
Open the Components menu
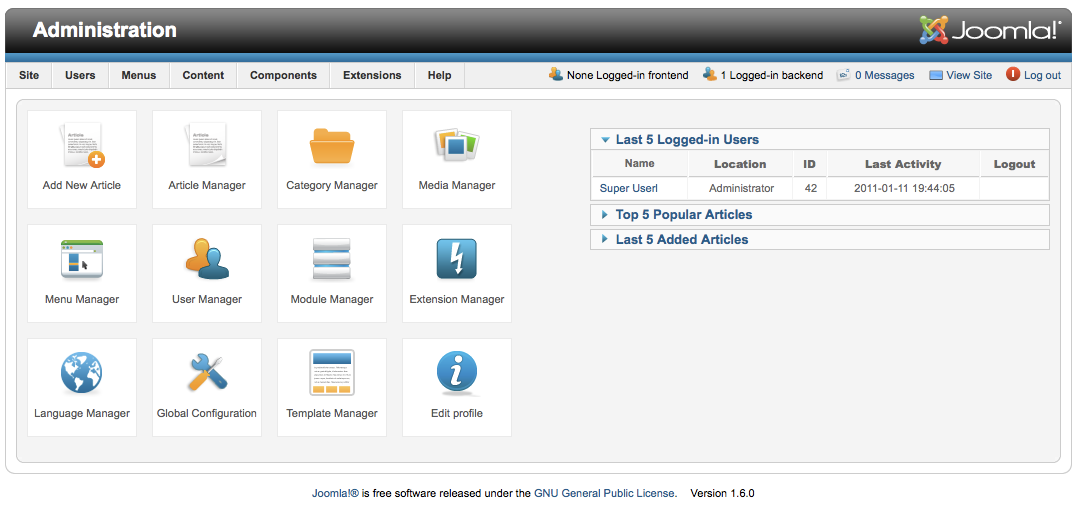click(x=283, y=76)
